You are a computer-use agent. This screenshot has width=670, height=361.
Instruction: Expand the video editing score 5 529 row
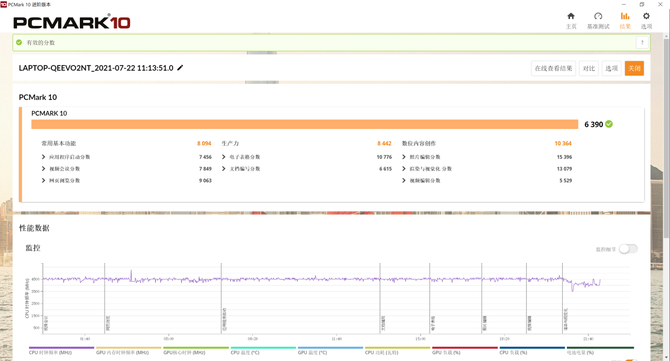487,180
